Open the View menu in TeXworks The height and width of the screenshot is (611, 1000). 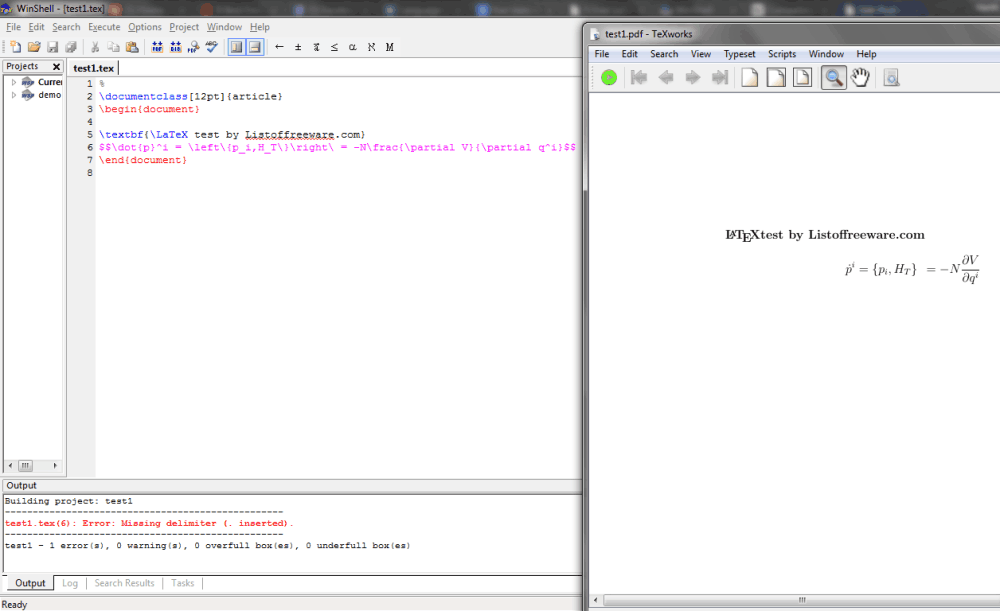tap(701, 54)
